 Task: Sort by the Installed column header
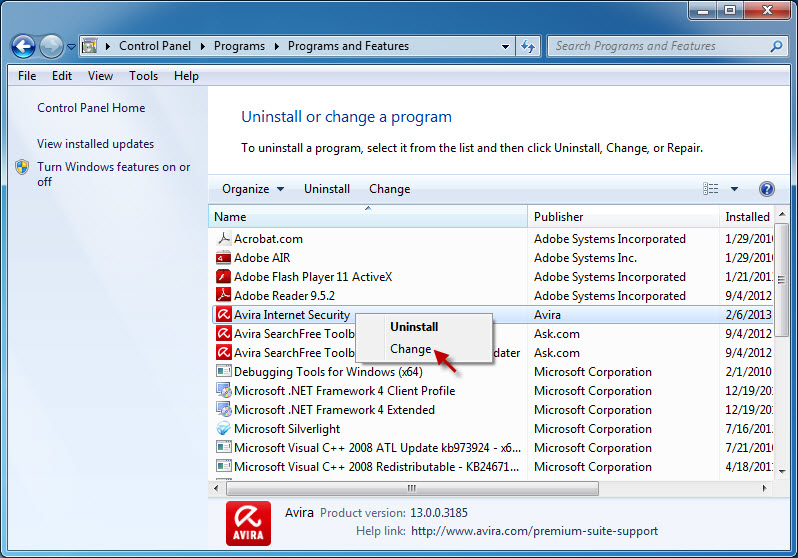pos(747,217)
